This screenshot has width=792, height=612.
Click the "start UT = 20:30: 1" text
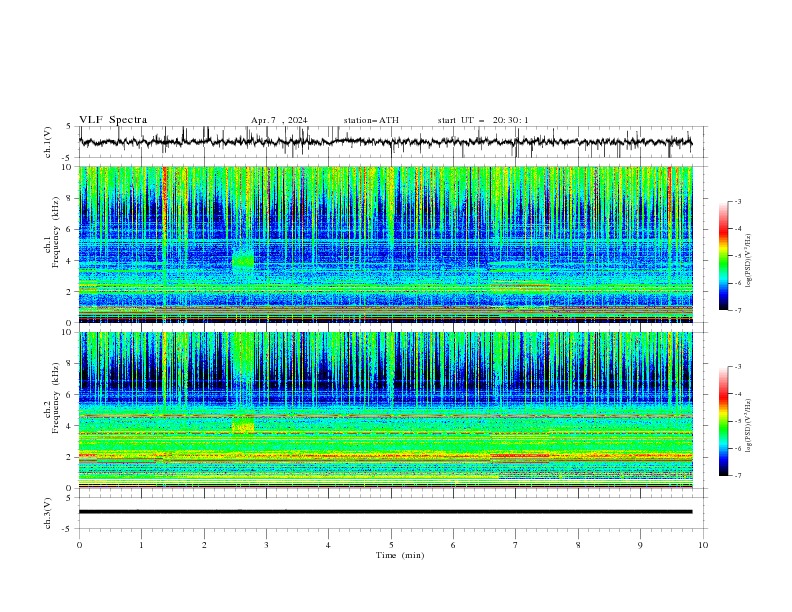pyautogui.click(x=483, y=120)
